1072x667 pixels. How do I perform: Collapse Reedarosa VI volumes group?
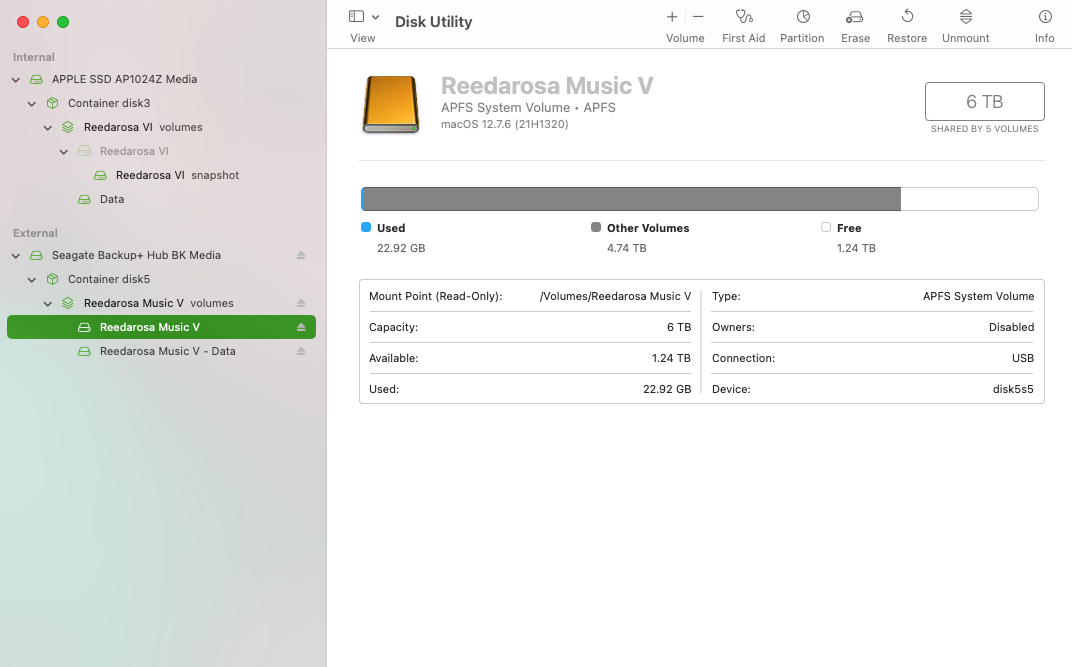48,128
